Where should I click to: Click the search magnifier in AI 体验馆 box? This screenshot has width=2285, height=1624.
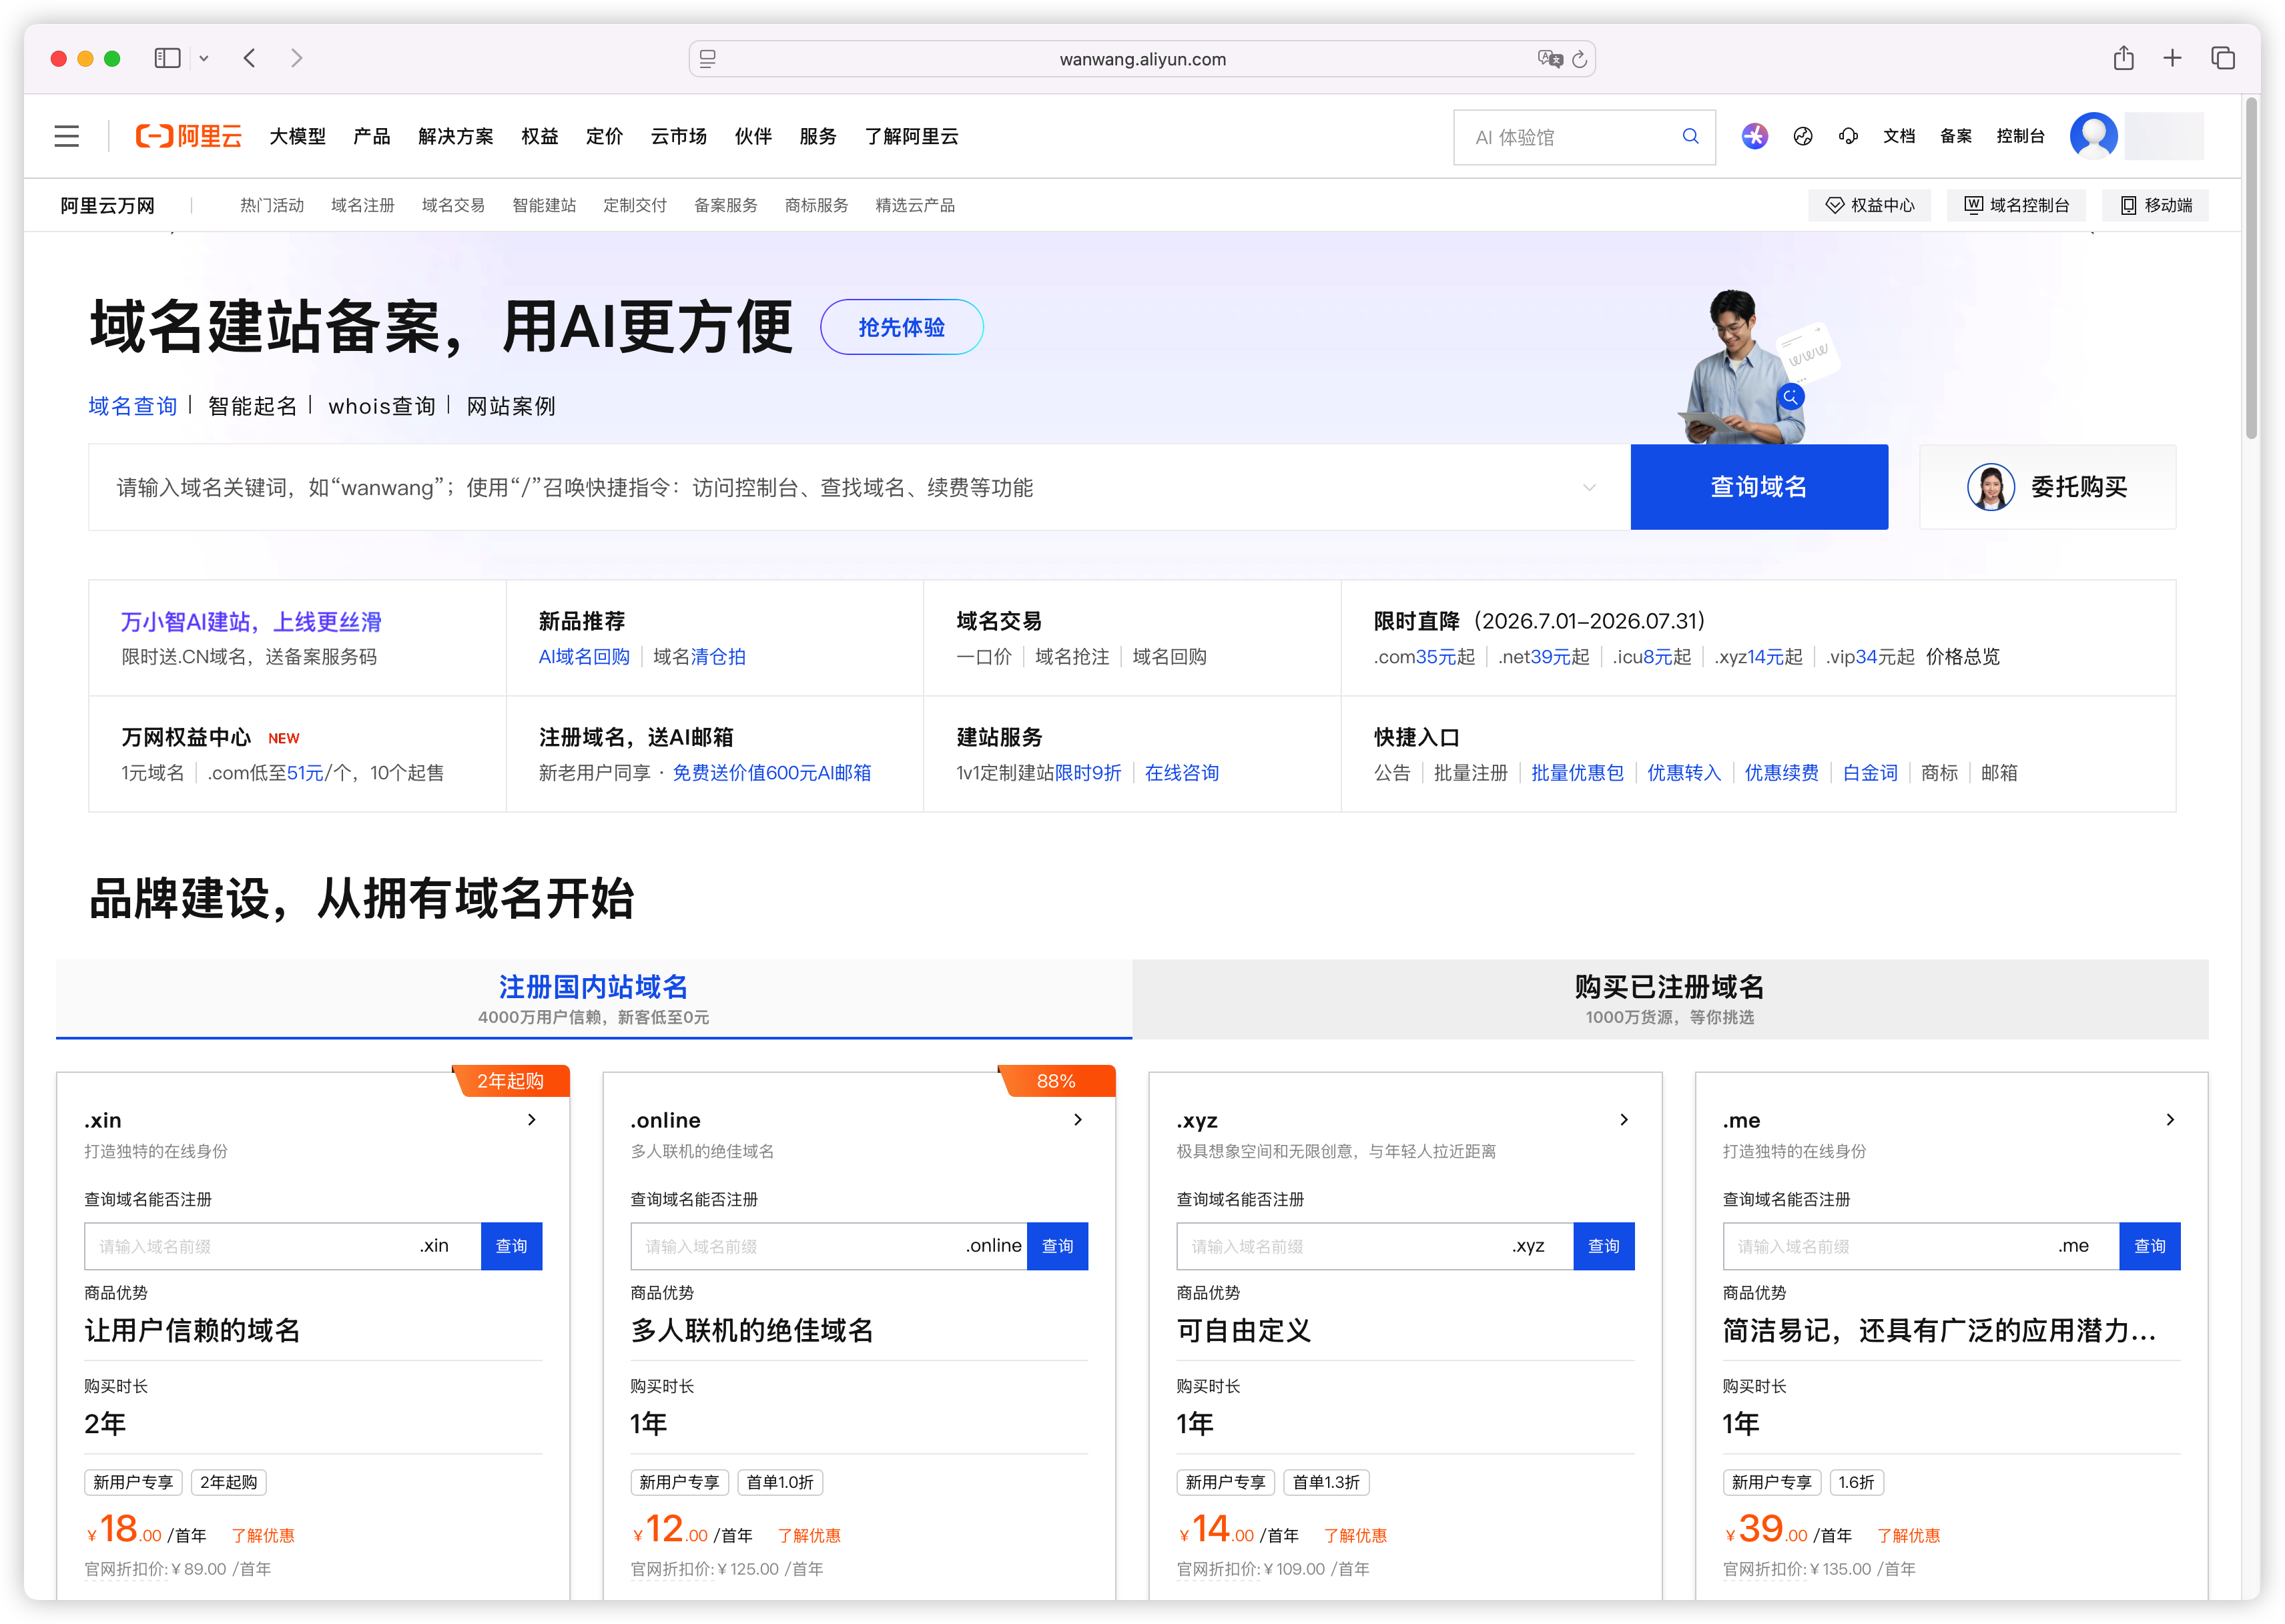click(x=1690, y=137)
